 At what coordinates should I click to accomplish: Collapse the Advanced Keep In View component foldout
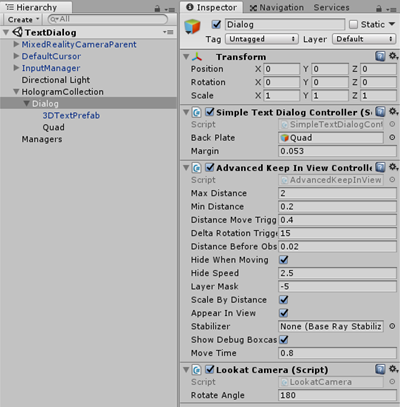[186, 168]
